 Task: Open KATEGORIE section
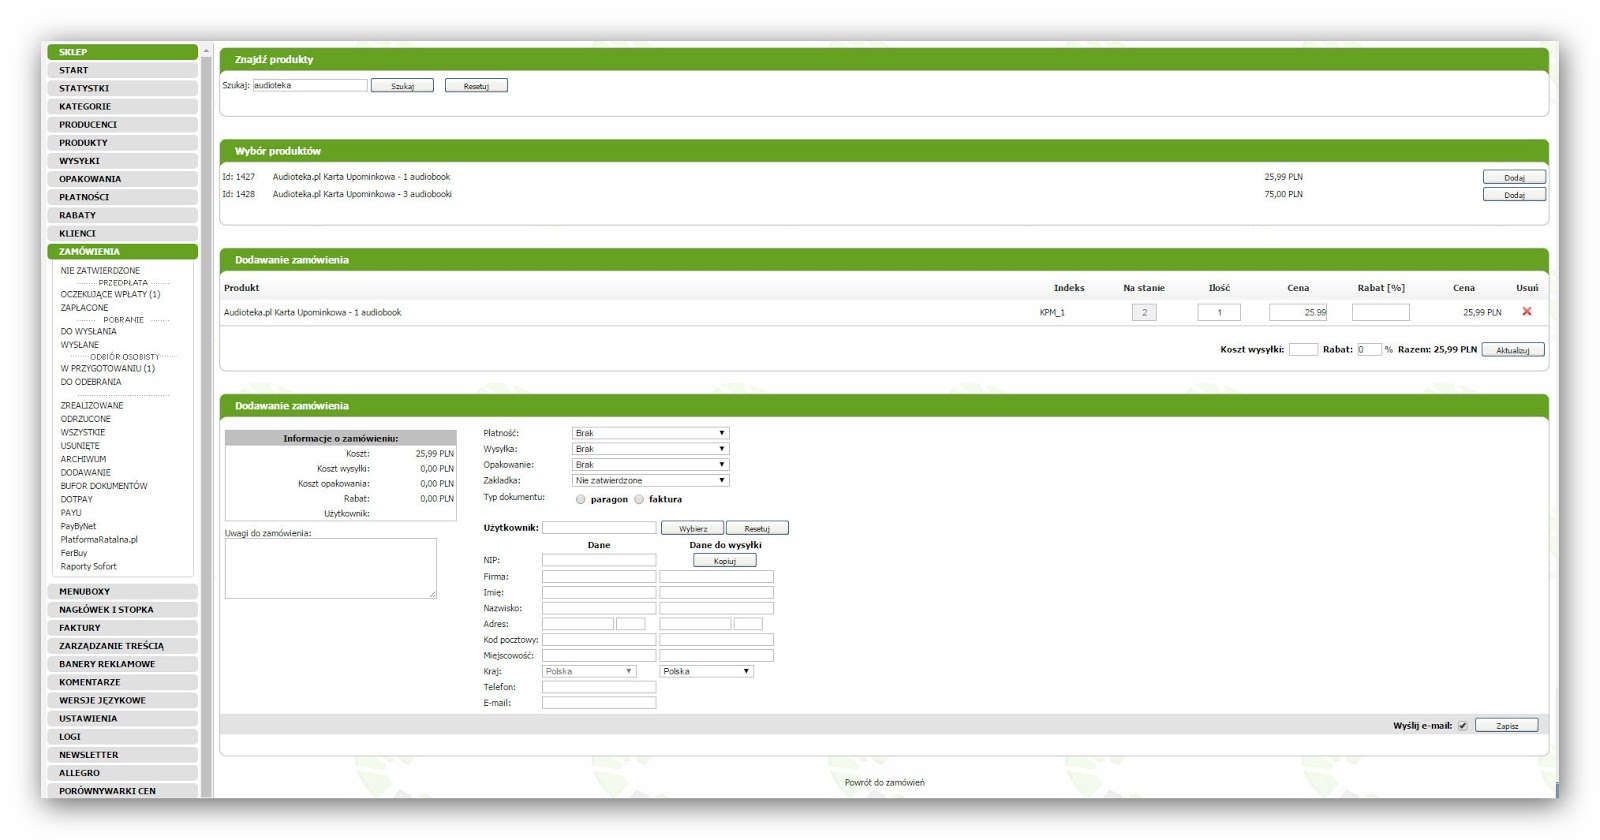(122, 106)
